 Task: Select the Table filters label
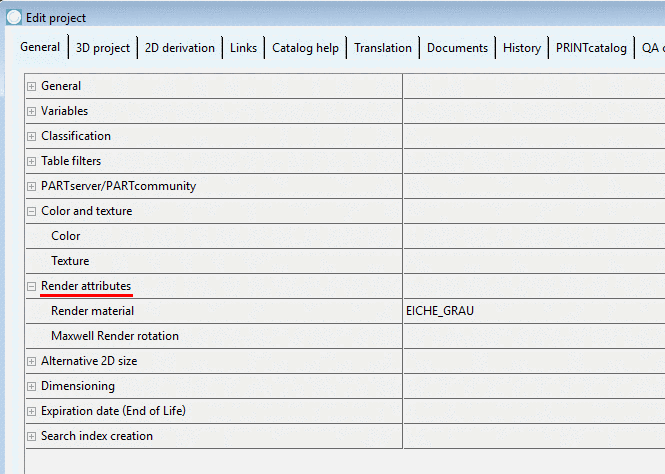pyautogui.click(x=71, y=161)
